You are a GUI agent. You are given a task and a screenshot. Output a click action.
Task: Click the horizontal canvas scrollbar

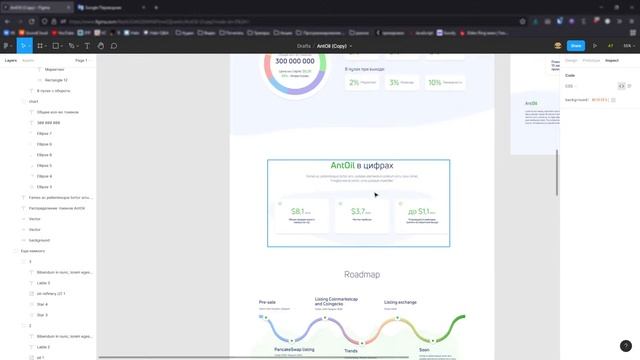pyautogui.click(x=253, y=358)
